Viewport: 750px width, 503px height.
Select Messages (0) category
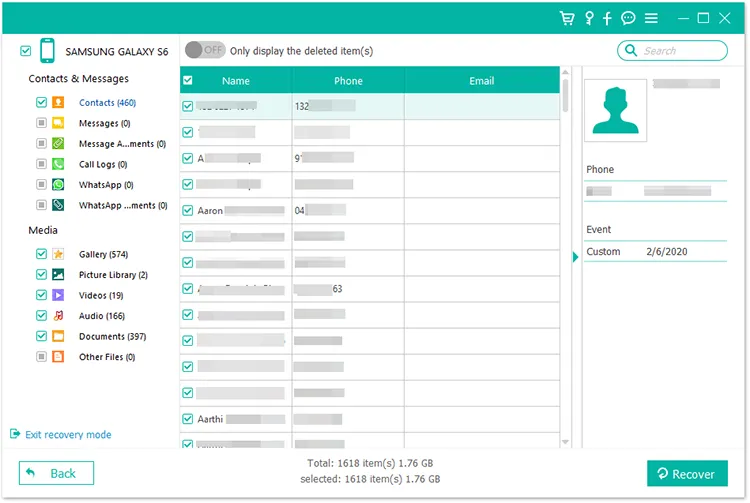pos(104,123)
